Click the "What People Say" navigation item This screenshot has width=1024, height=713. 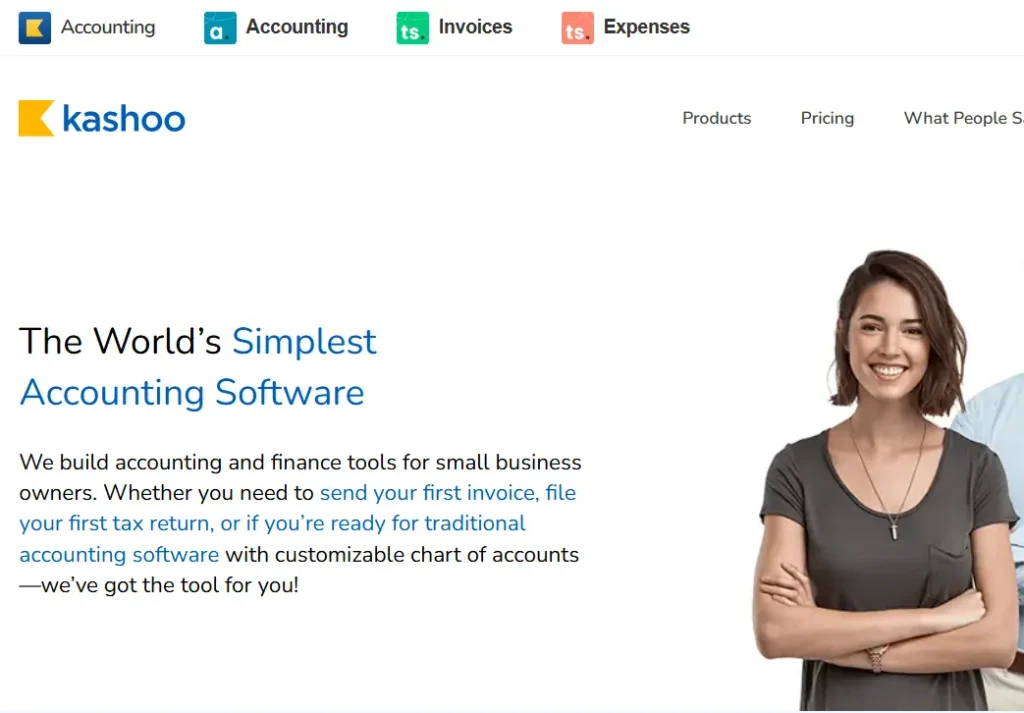tap(963, 118)
